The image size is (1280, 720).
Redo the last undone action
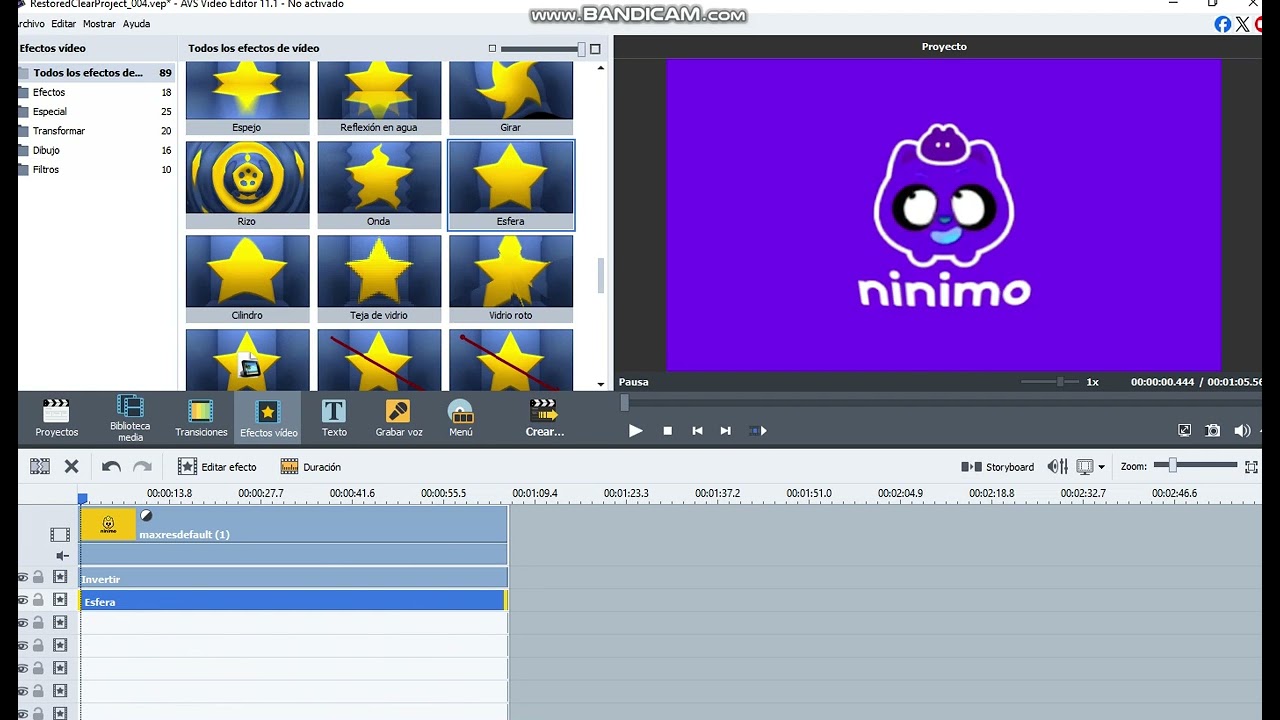click(142, 466)
